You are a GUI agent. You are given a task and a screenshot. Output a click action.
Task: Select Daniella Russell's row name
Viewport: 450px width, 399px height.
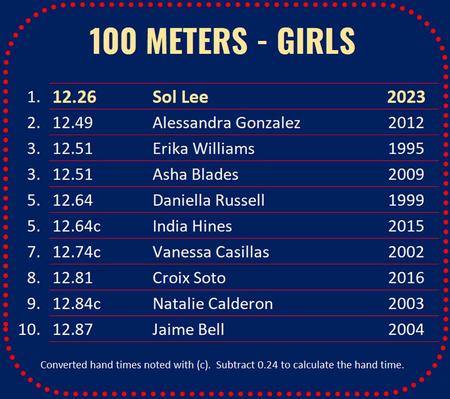click(209, 200)
